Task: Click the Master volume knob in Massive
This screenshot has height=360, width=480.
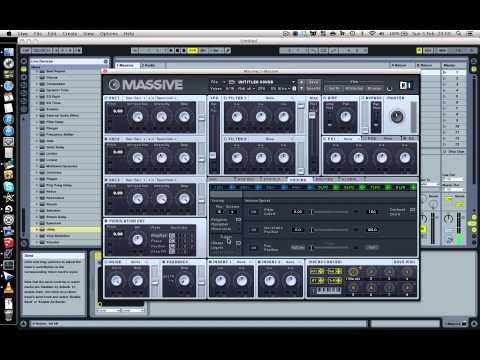Action: 397,117
